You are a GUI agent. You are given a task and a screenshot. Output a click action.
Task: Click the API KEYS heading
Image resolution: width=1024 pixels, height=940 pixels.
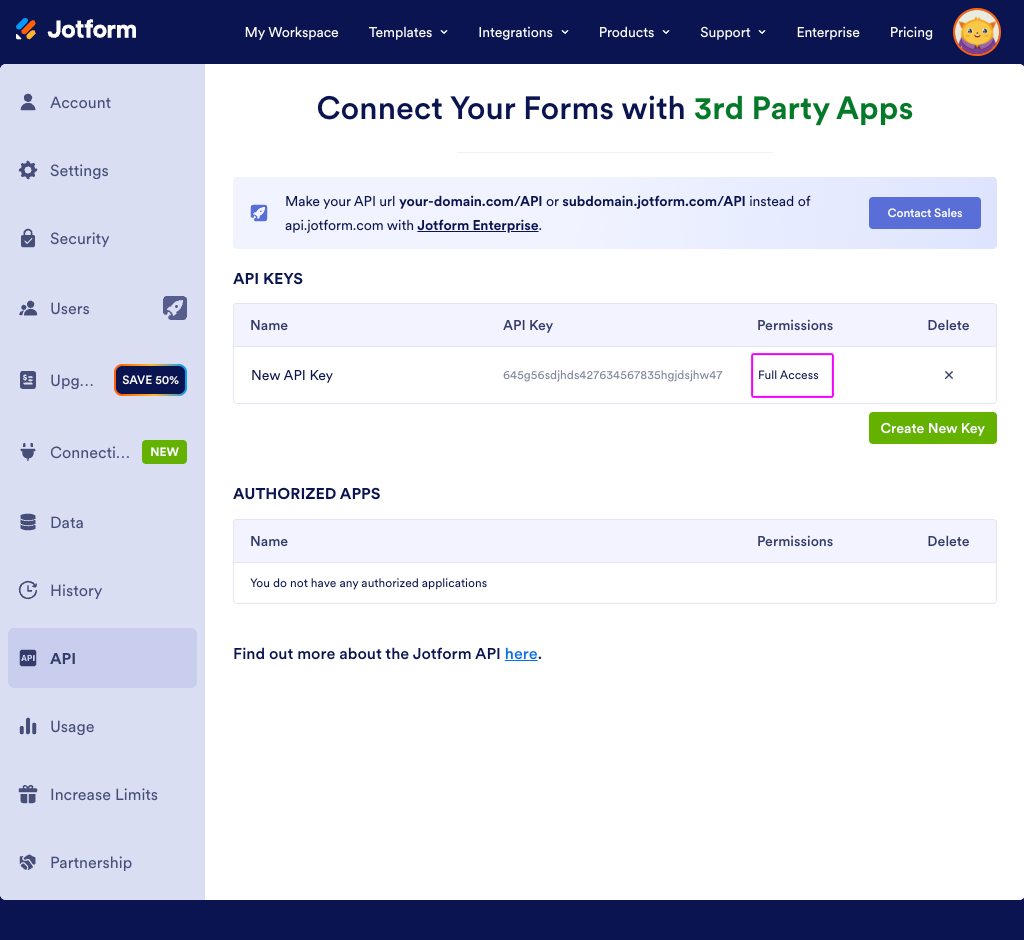click(268, 278)
